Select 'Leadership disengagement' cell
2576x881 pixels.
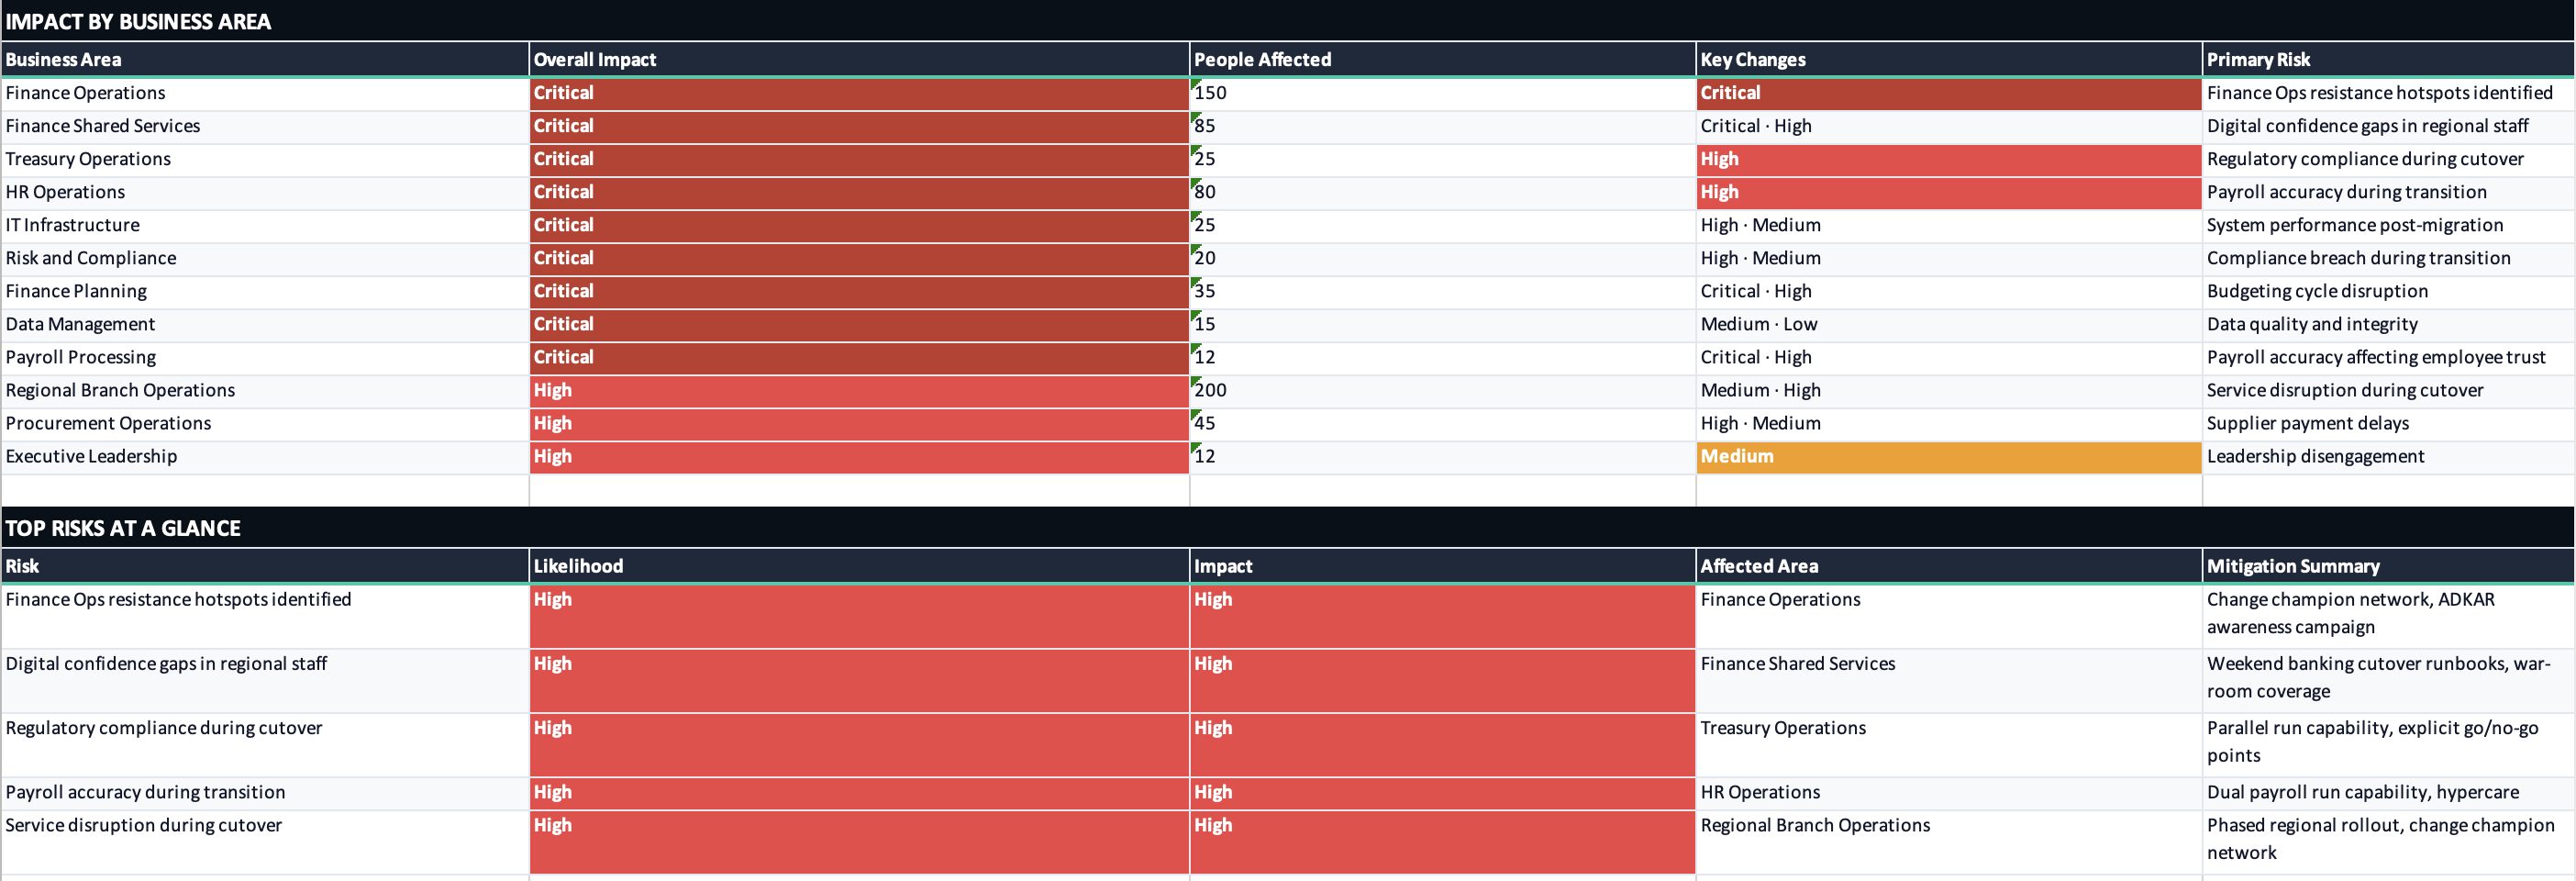pos(2388,456)
